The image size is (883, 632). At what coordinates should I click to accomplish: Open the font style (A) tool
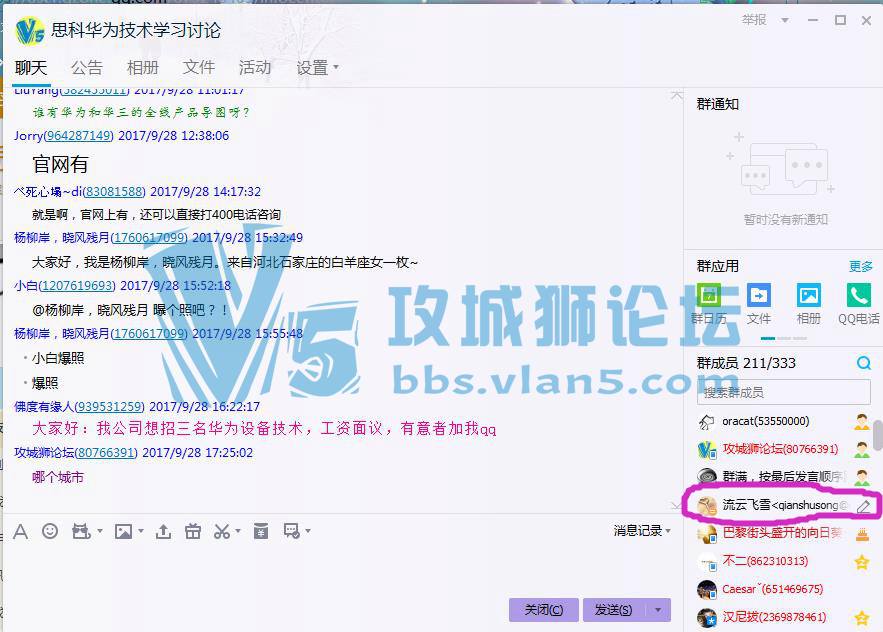(x=20, y=531)
